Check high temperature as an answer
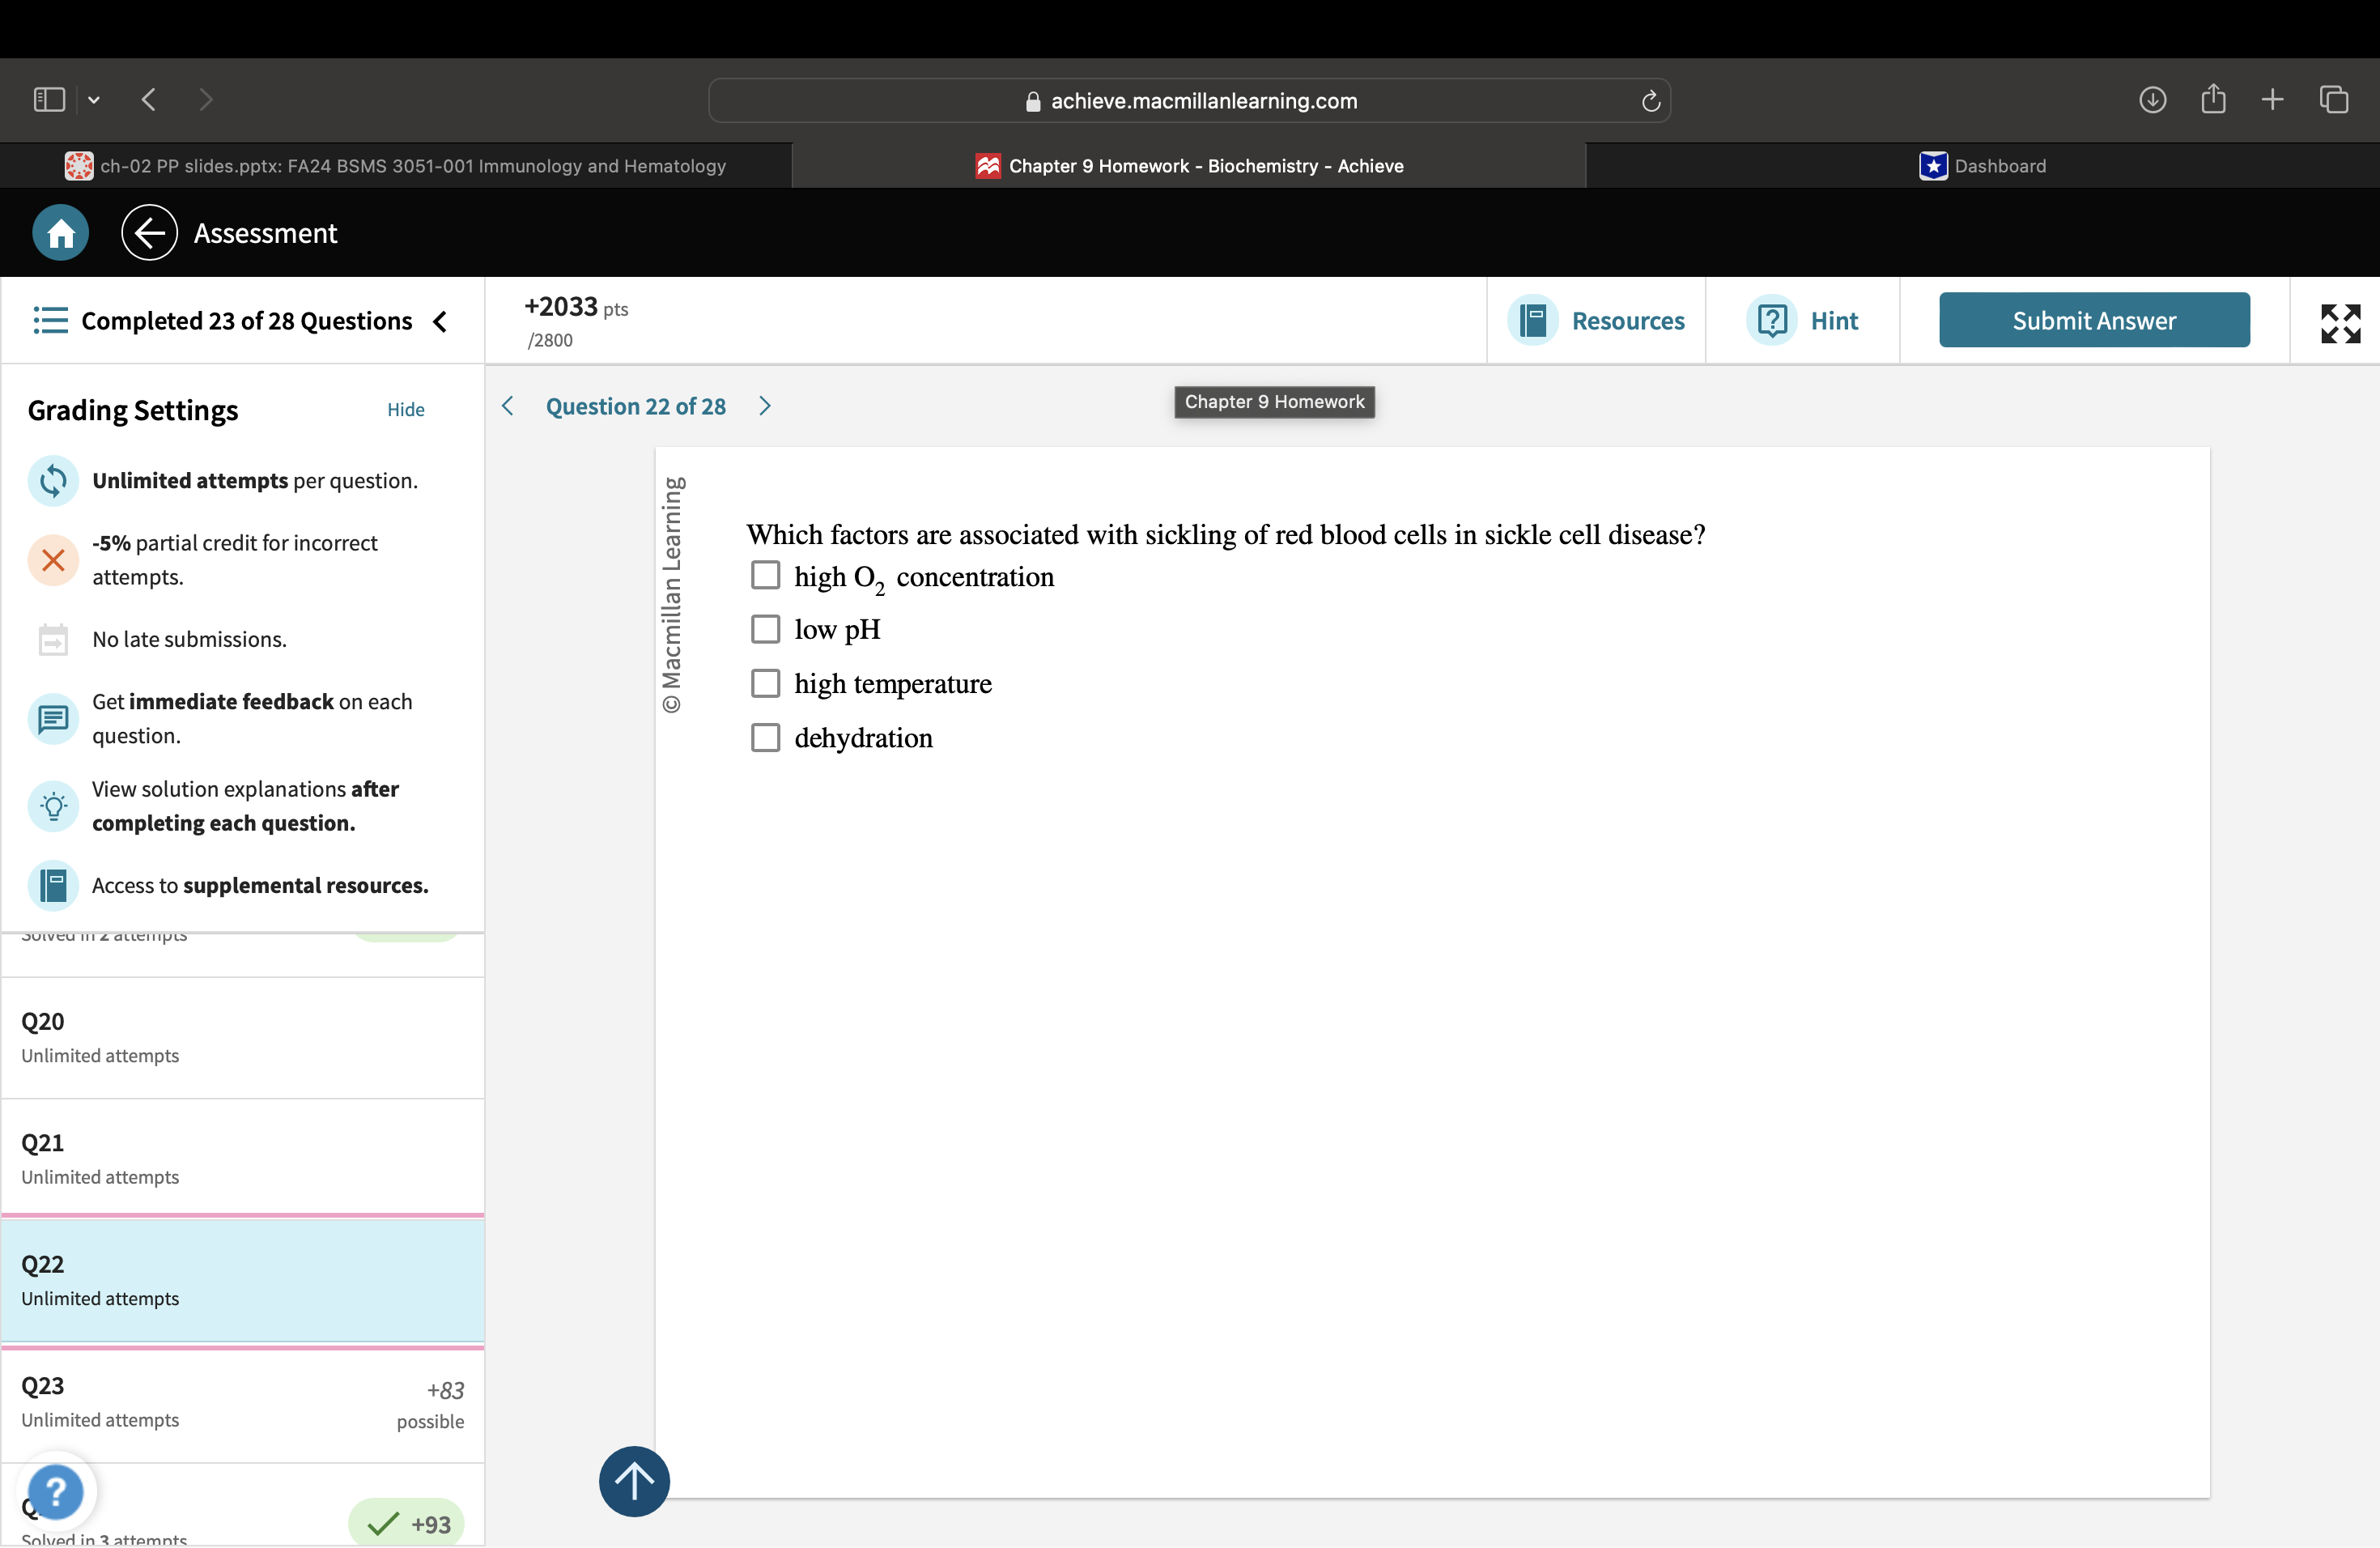Image resolution: width=2380 pixels, height=1548 pixels. tap(765, 682)
